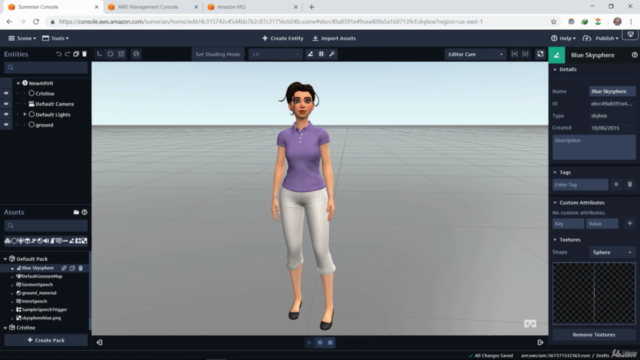Image resolution: width=640 pixels, height=360 pixels.
Task: Click the Blue Skysphere panel help icon
Action: coord(634,55)
